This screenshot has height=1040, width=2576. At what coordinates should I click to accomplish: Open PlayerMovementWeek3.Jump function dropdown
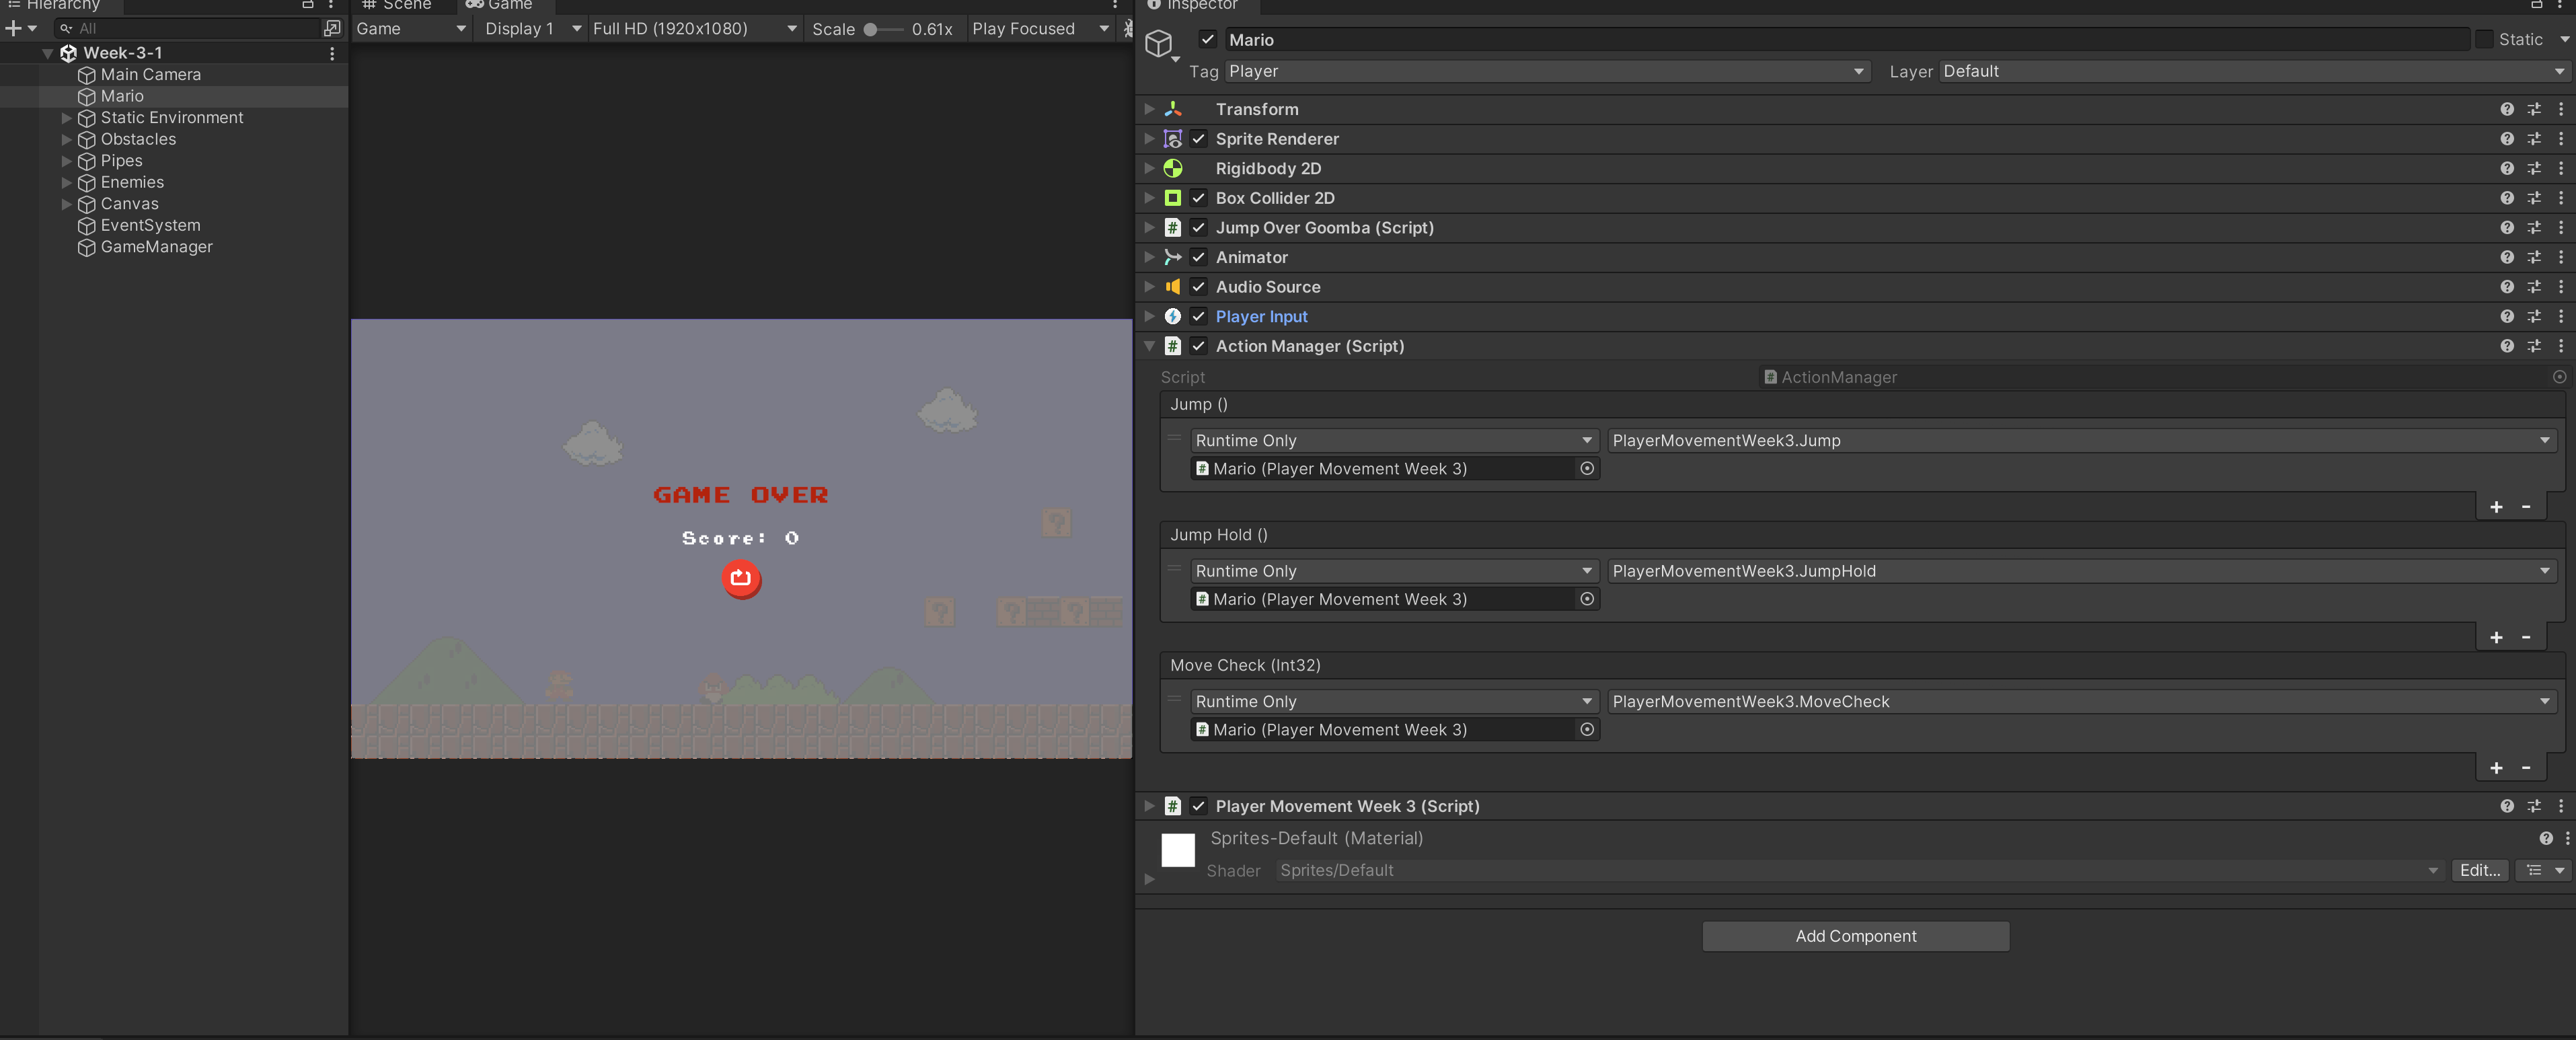2082,441
